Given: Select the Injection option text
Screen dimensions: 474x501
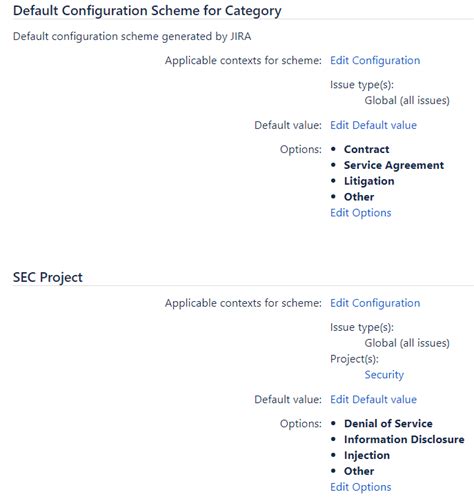Looking at the screenshot, I should [367, 455].
